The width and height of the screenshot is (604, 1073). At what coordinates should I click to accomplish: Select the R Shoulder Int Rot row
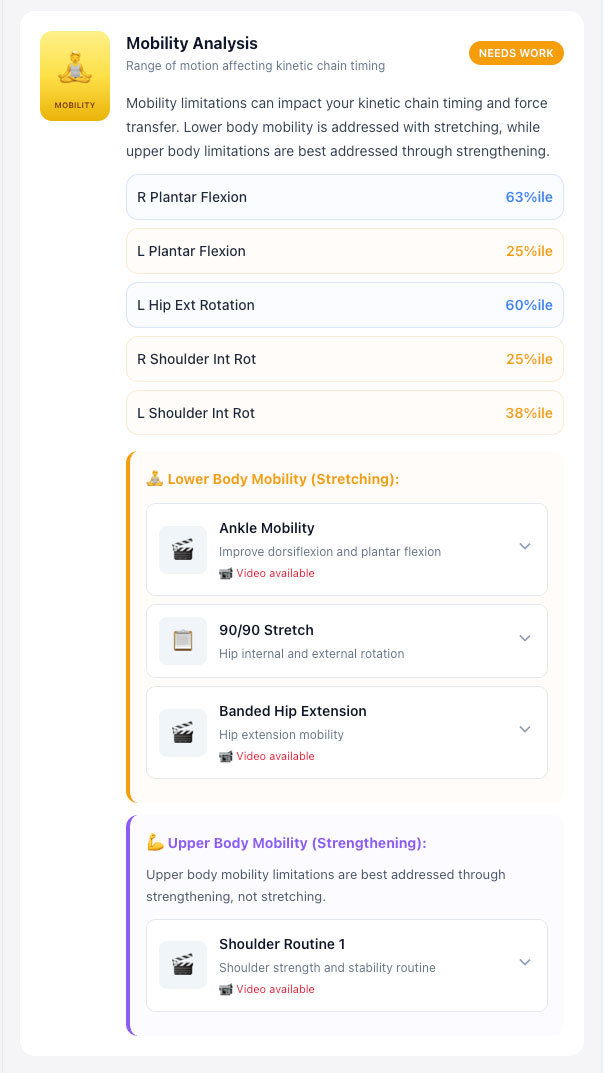pos(344,358)
